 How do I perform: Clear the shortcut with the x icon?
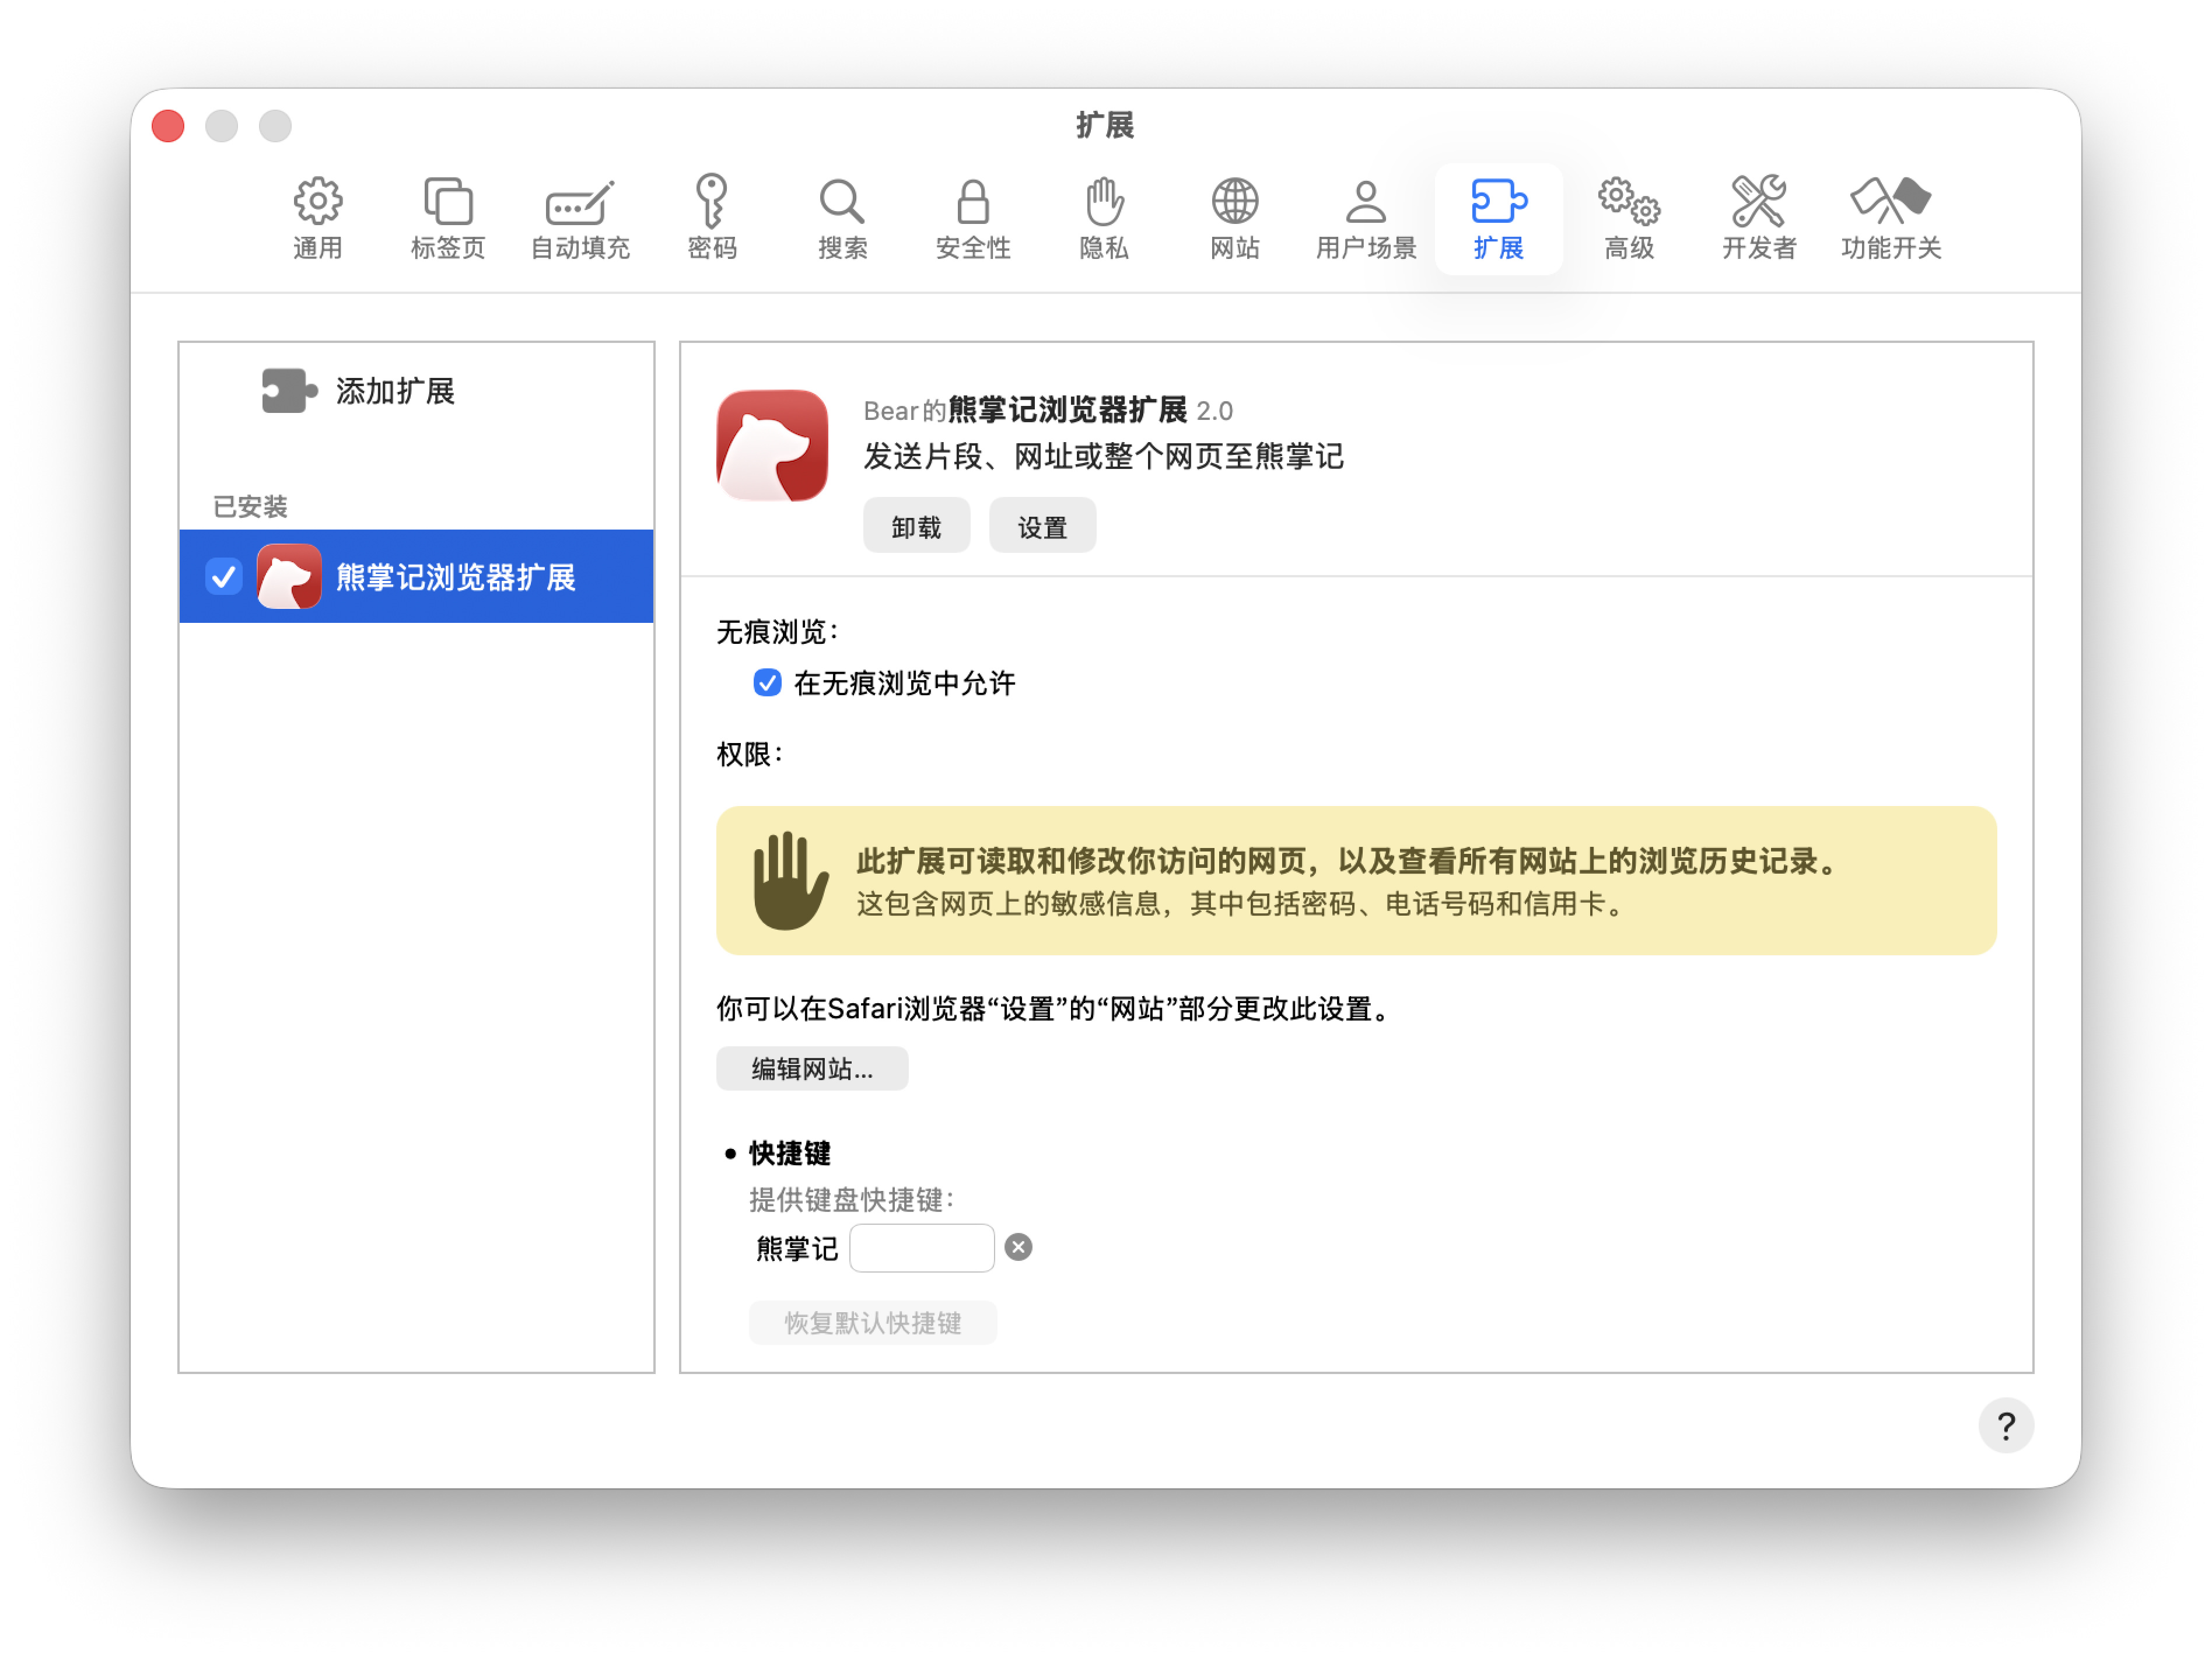point(1018,1247)
